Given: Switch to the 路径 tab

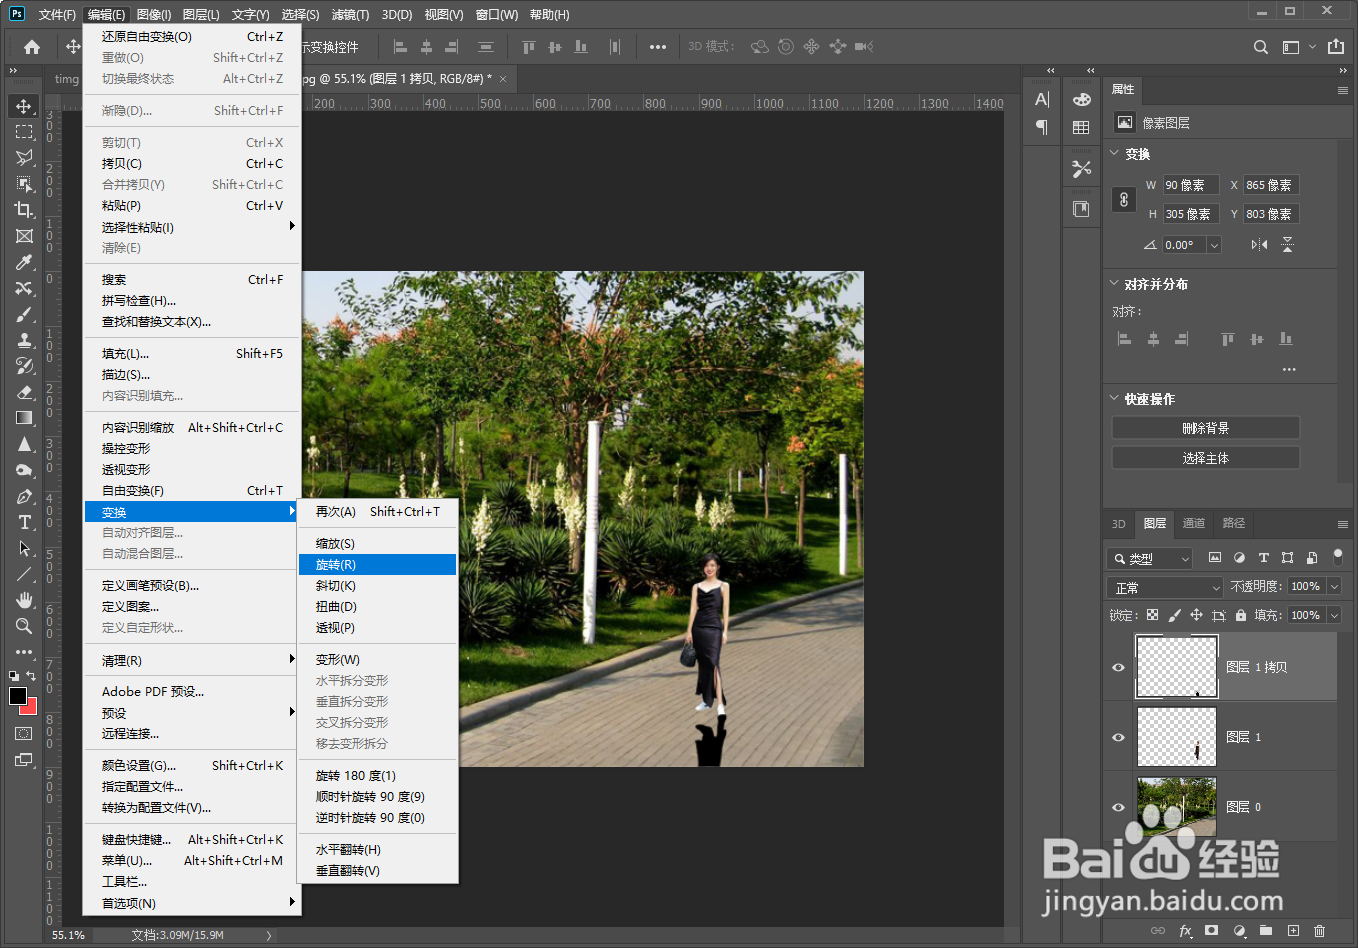Looking at the screenshot, I should point(1234,523).
